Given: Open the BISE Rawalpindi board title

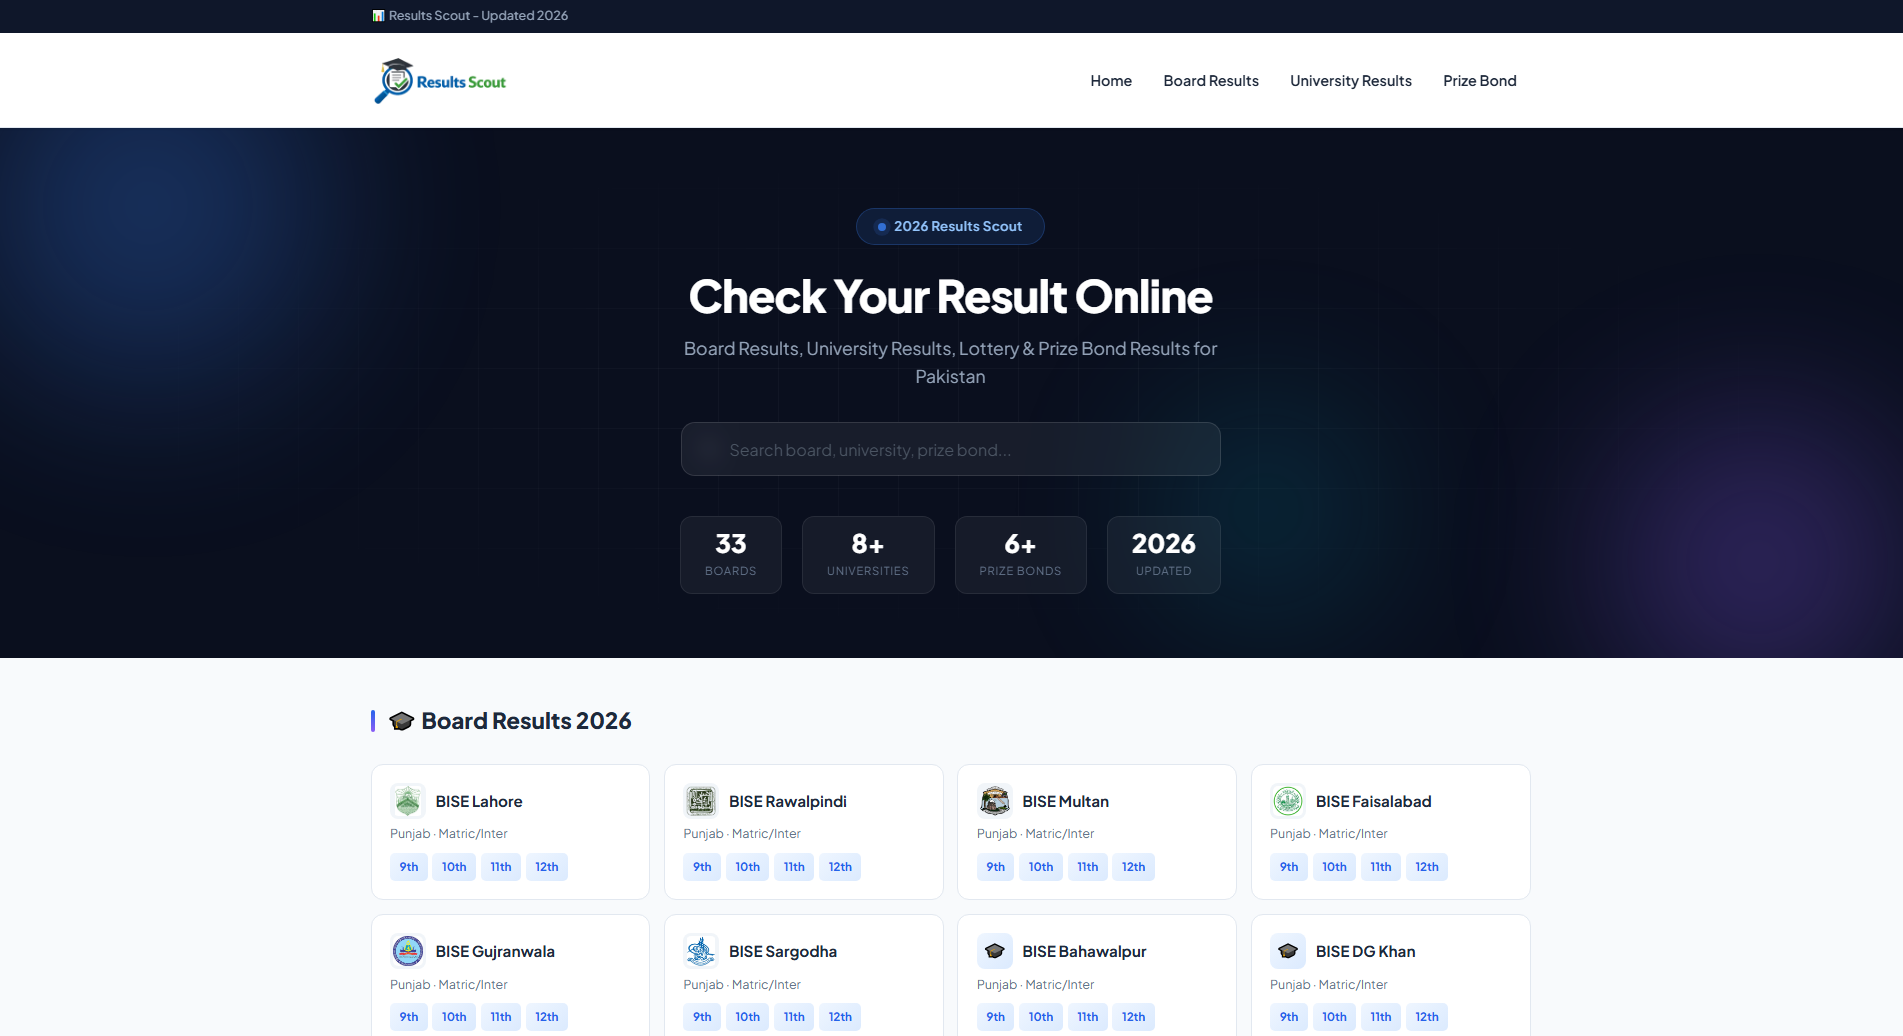Looking at the screenshot, I should point(788,802).
